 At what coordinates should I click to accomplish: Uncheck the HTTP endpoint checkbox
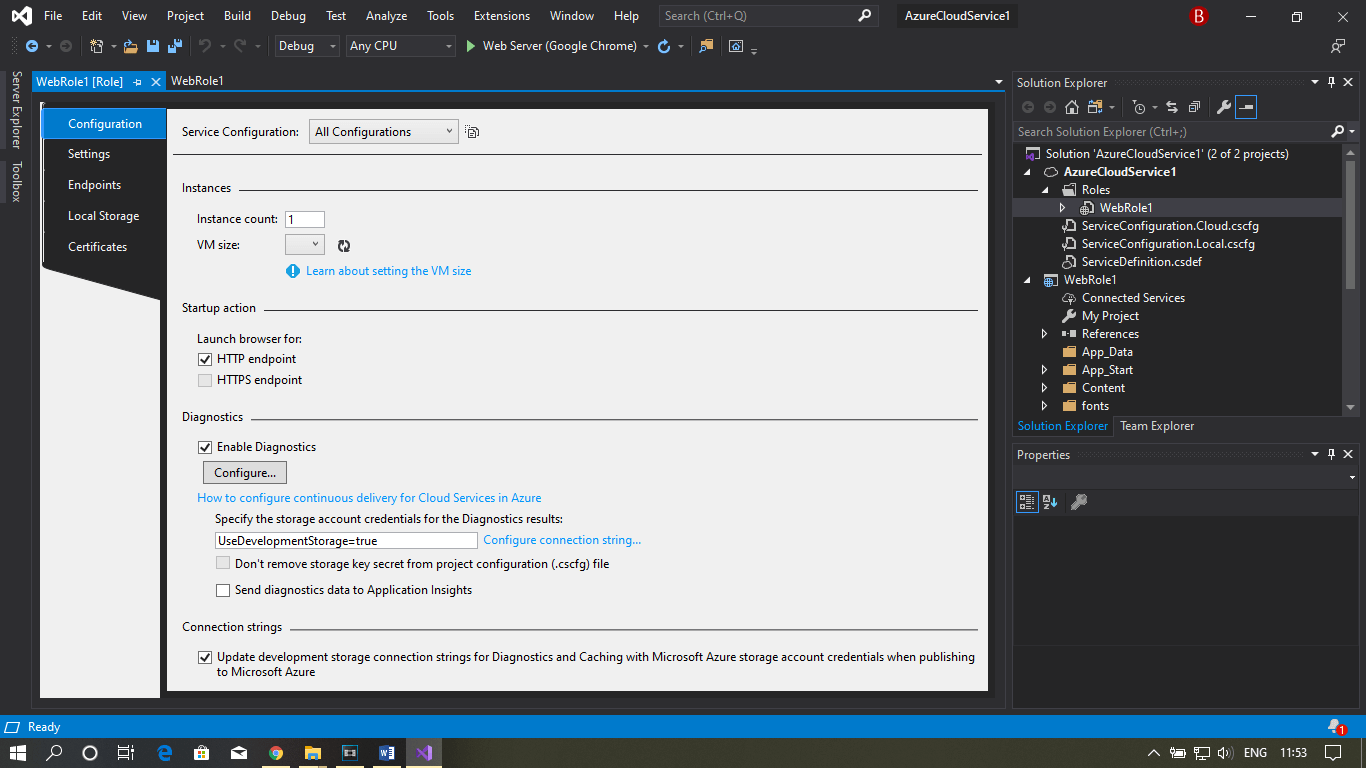[205, 359]
